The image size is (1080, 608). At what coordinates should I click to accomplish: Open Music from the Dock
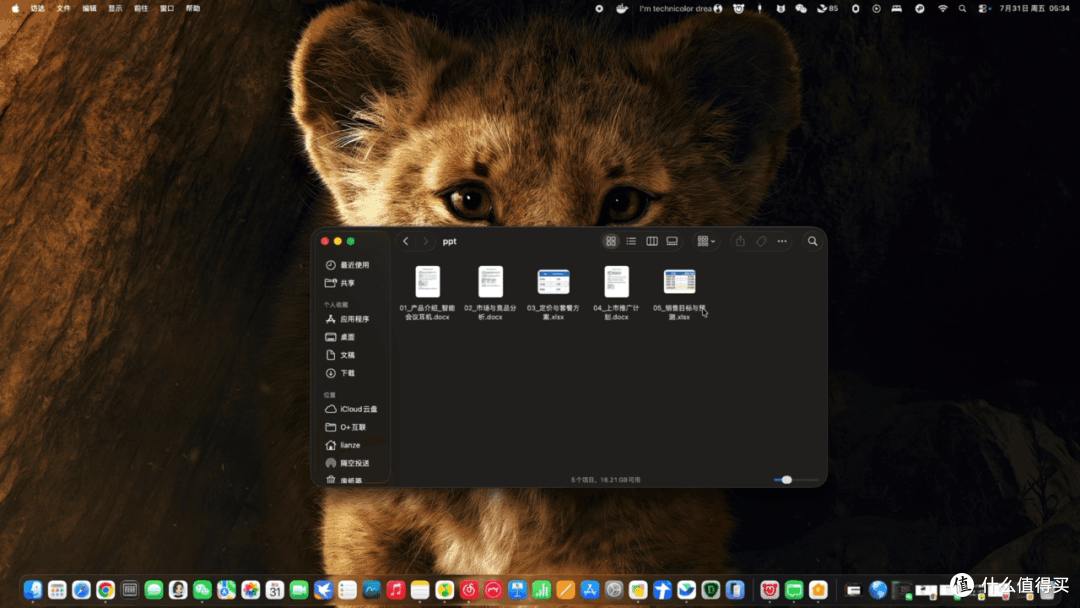point(395,589)
